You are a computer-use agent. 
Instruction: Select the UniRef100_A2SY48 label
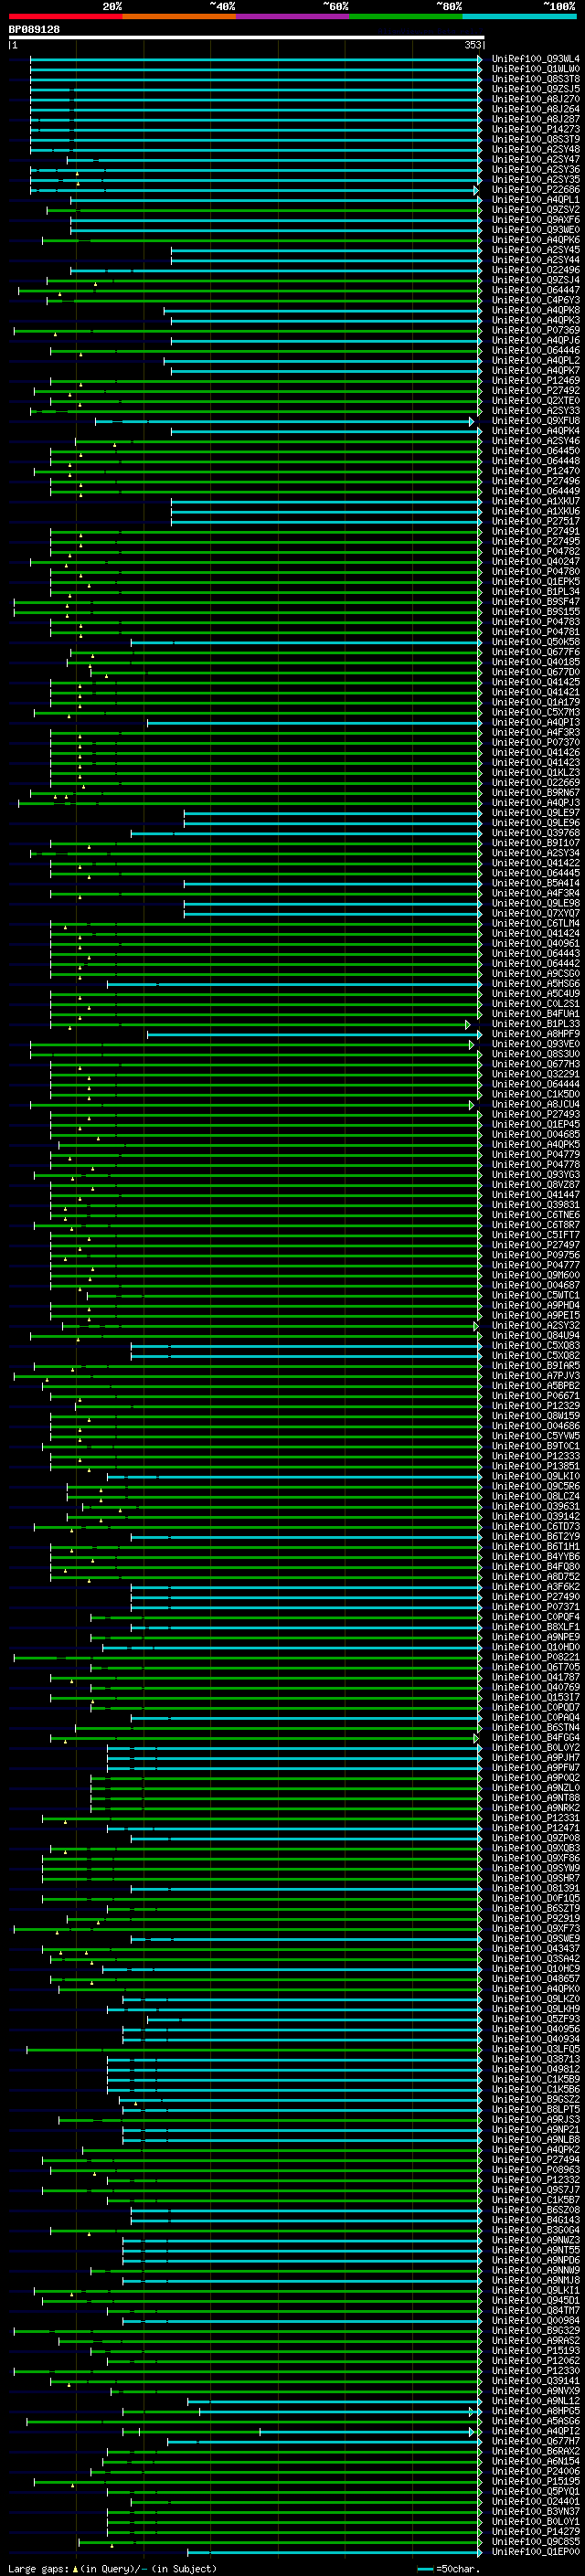(535, 149)
